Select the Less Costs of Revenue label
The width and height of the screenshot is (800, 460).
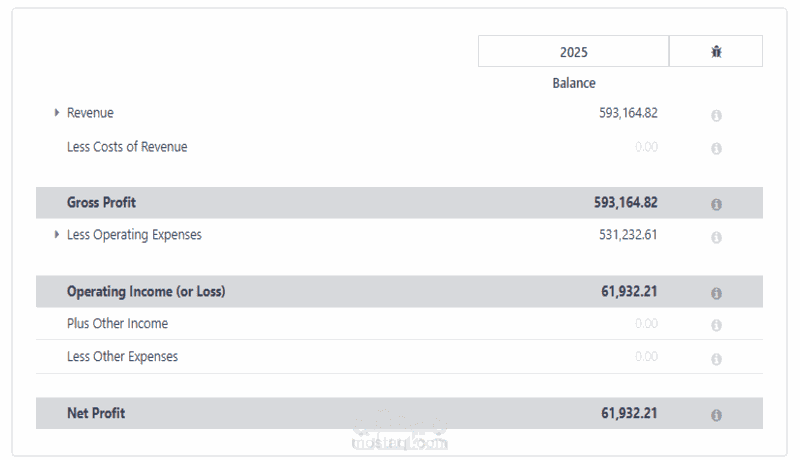[x=127, y=147]
